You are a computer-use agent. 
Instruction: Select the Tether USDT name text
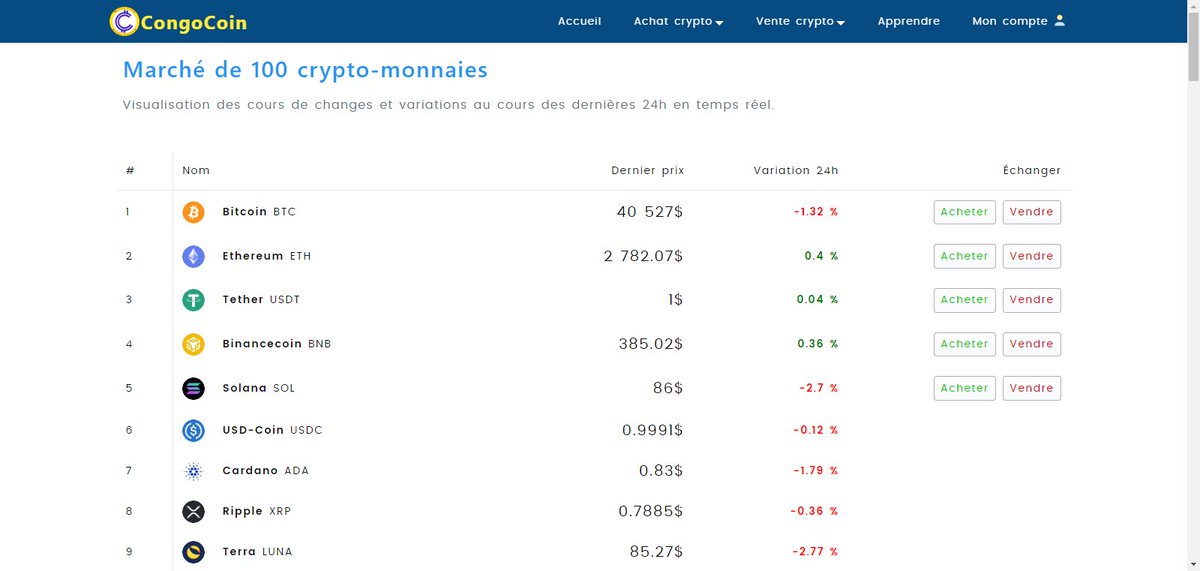coord(261,300)
